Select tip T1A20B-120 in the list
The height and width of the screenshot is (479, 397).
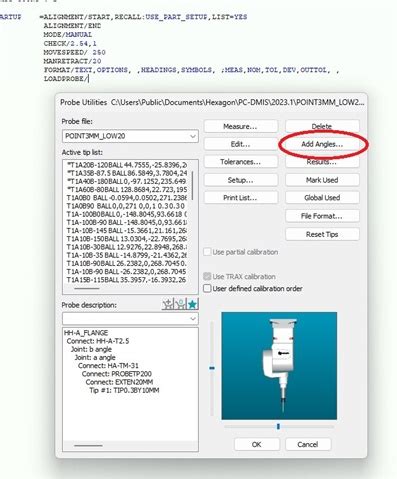[x=127, y=165]
